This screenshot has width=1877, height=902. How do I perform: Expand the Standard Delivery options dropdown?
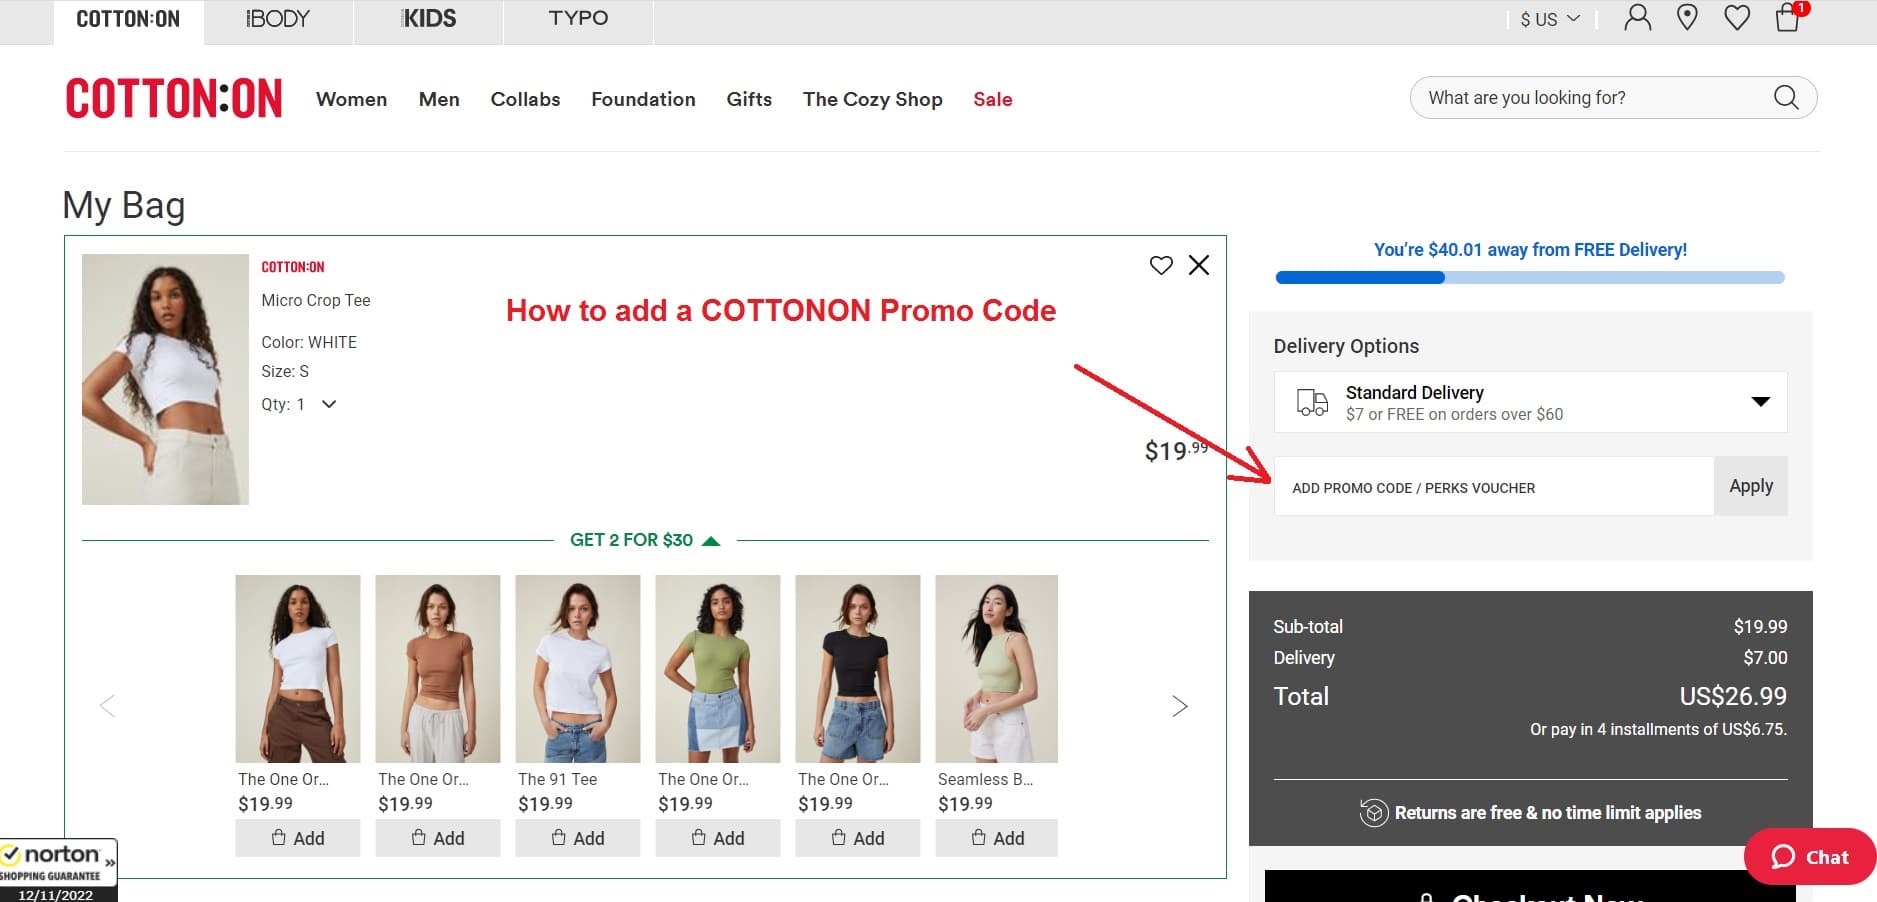pyautogui.click(x=1760, y=401)
